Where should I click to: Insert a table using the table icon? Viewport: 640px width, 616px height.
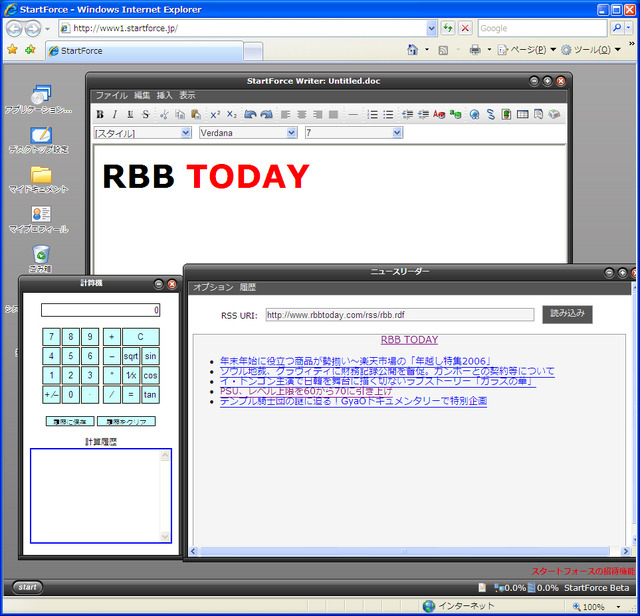(522, 115)
